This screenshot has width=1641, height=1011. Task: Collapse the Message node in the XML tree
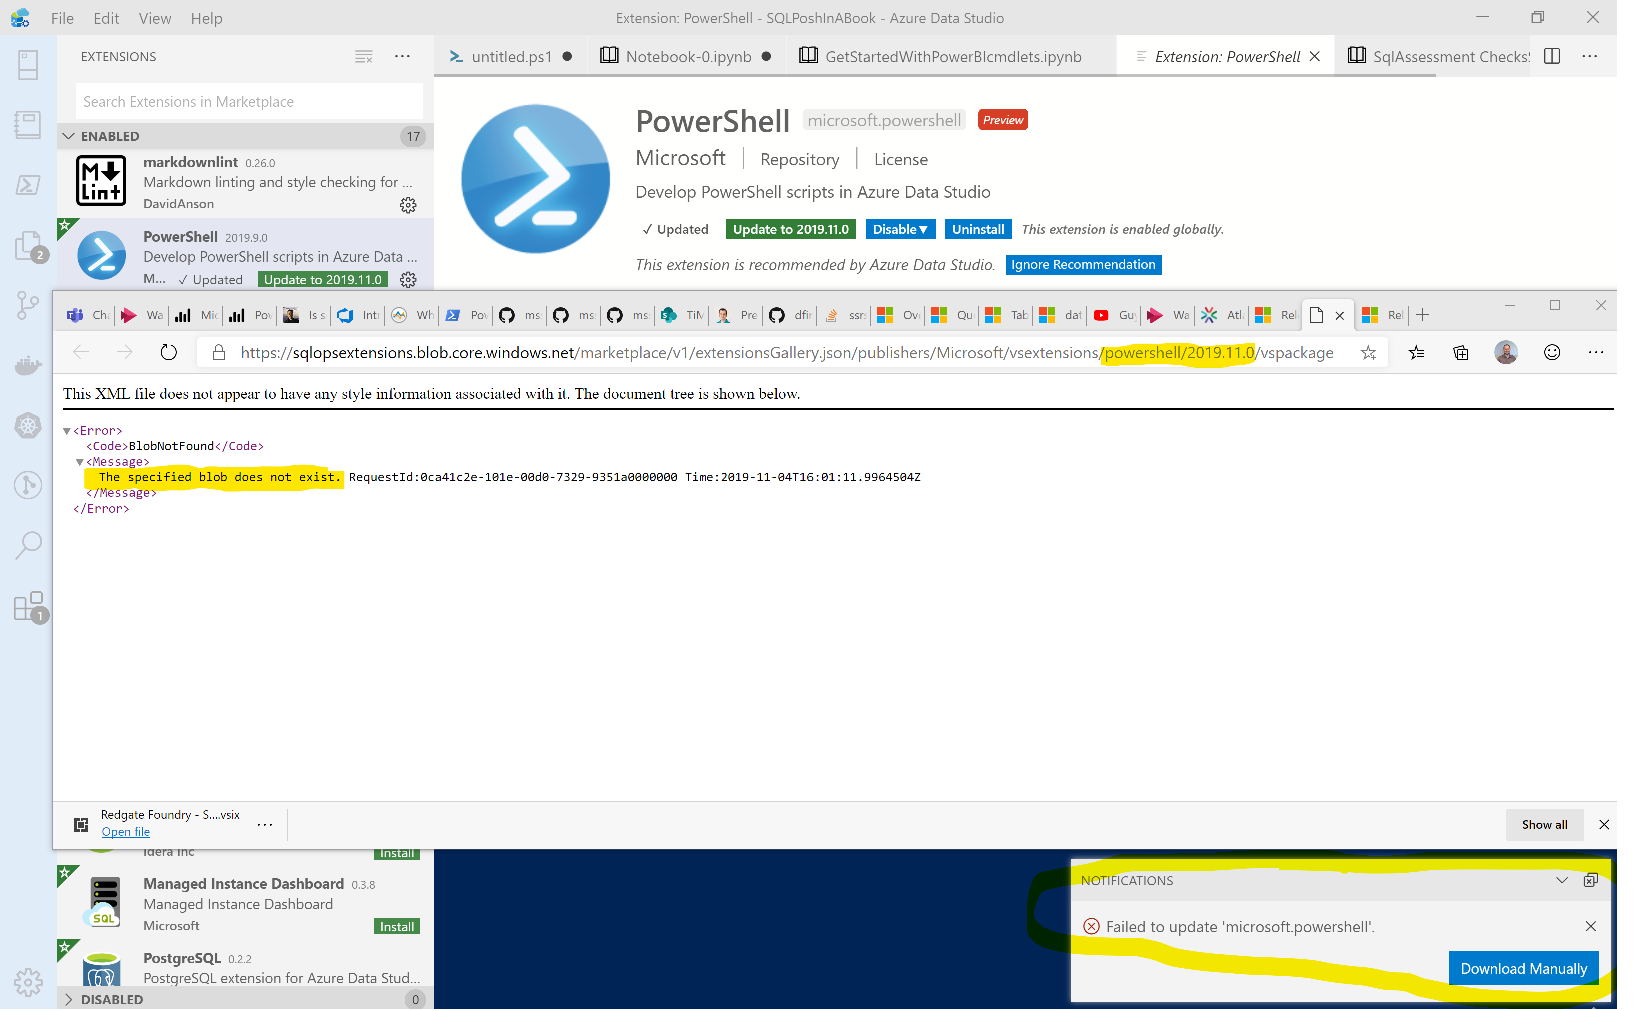[x=79, y=461]
